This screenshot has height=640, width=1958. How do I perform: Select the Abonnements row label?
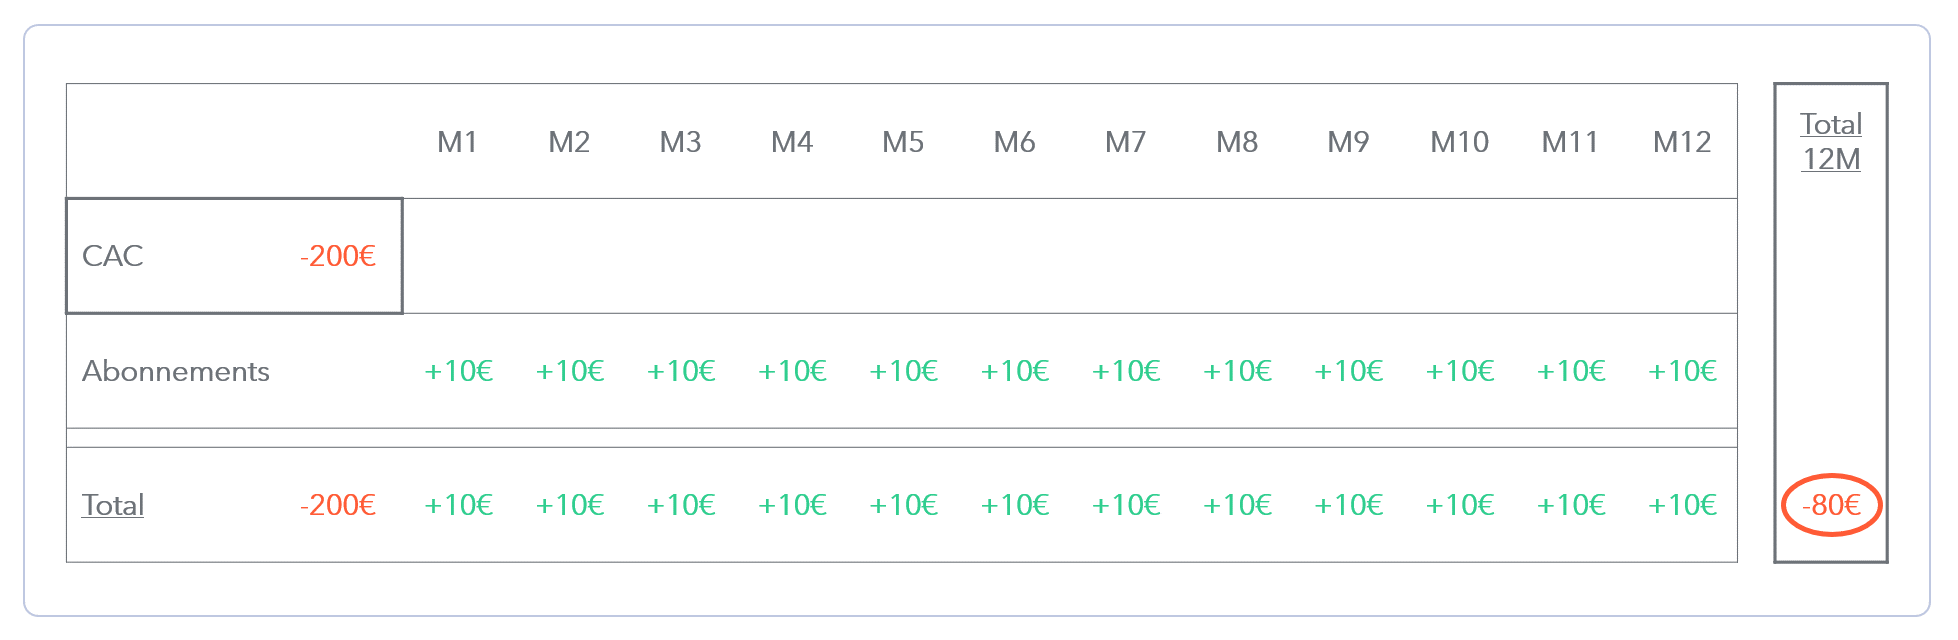click(176, 371)
